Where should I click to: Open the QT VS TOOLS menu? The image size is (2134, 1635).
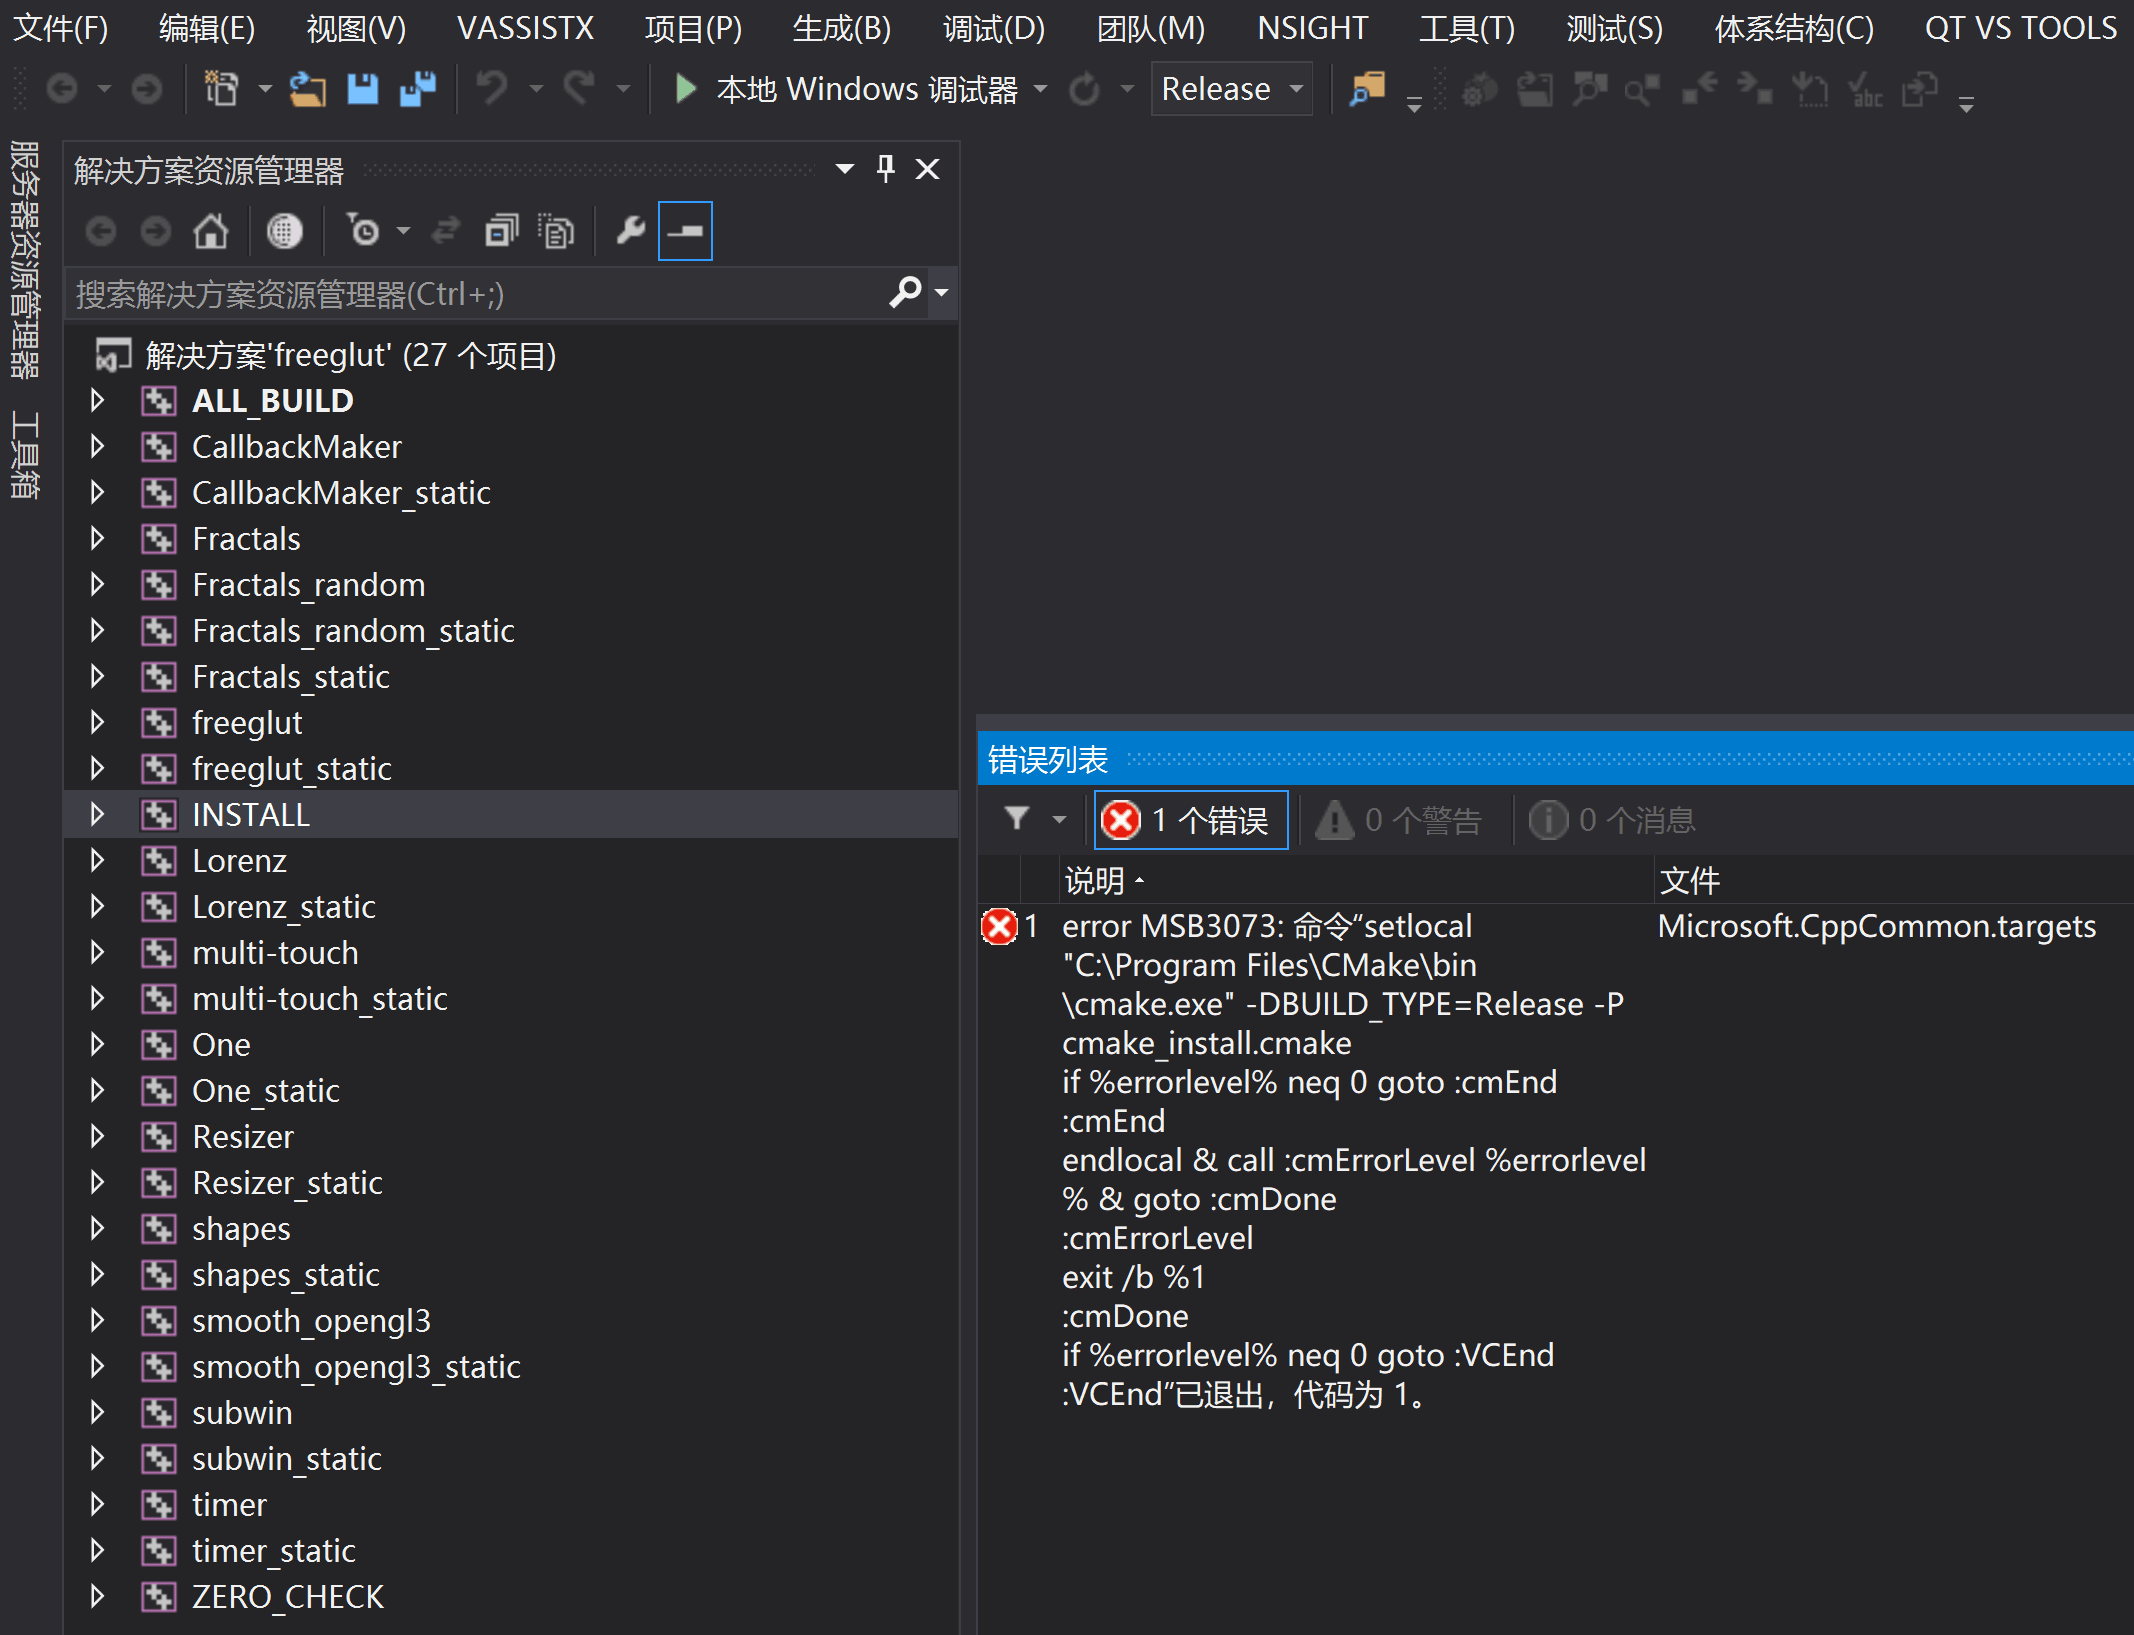click(x=2020, y=28)
